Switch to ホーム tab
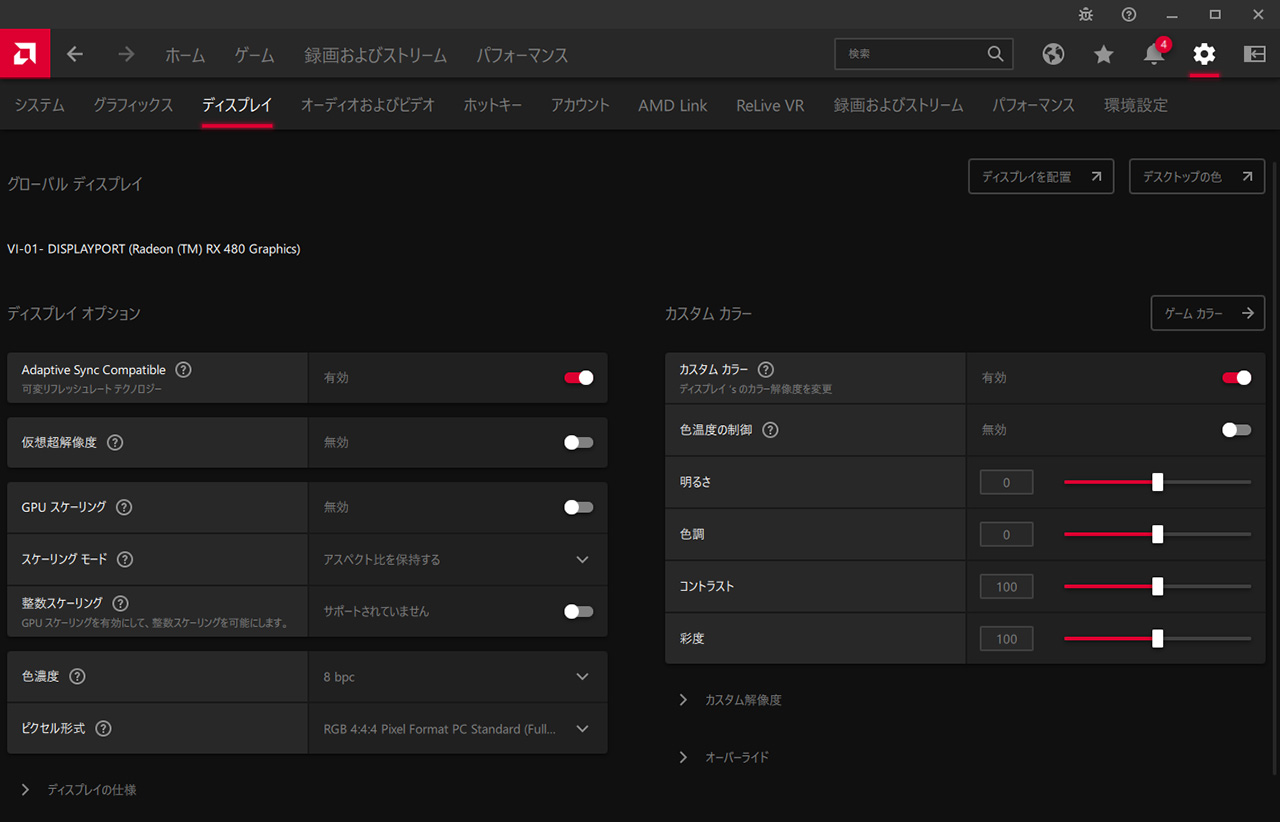1280x822 pixels. coord(185,55)
